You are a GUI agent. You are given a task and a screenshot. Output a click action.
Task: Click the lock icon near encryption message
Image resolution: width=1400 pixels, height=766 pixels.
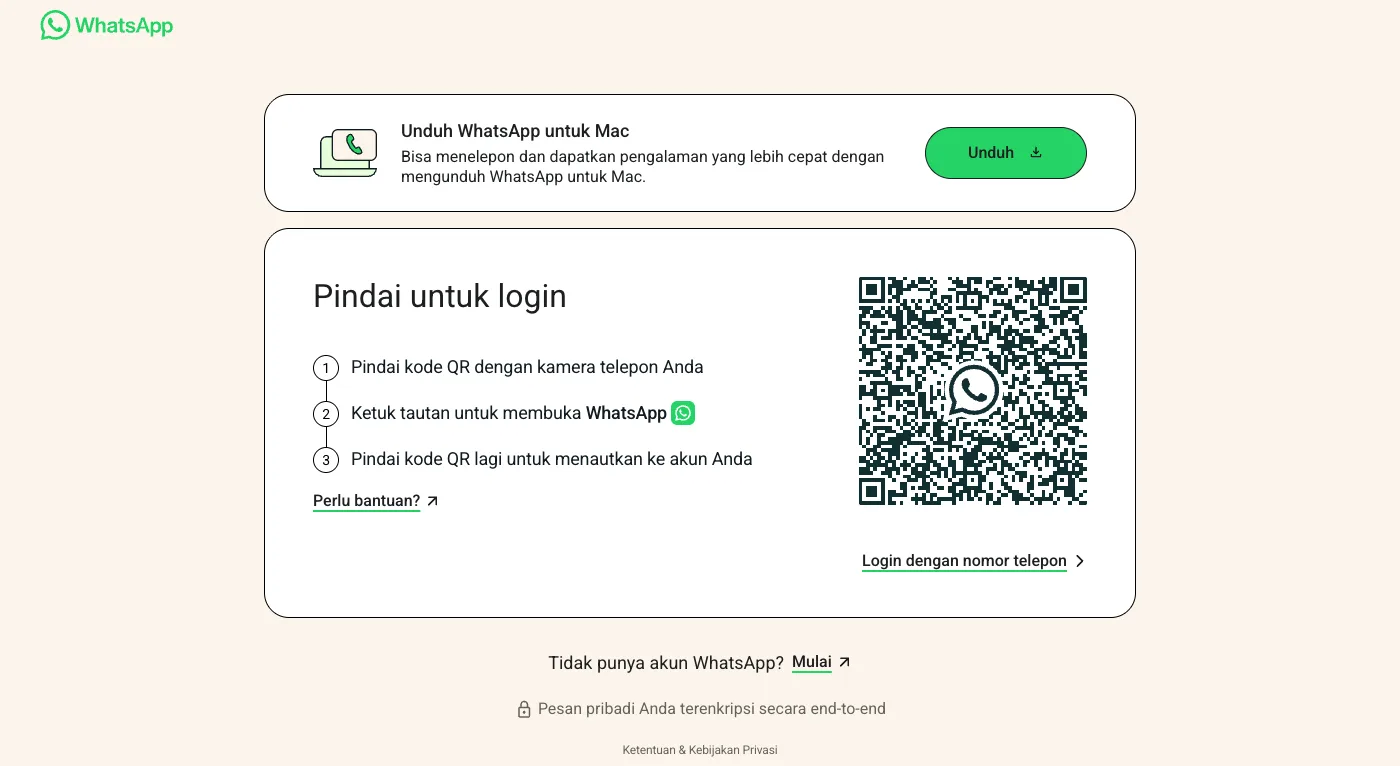point(523,709)
